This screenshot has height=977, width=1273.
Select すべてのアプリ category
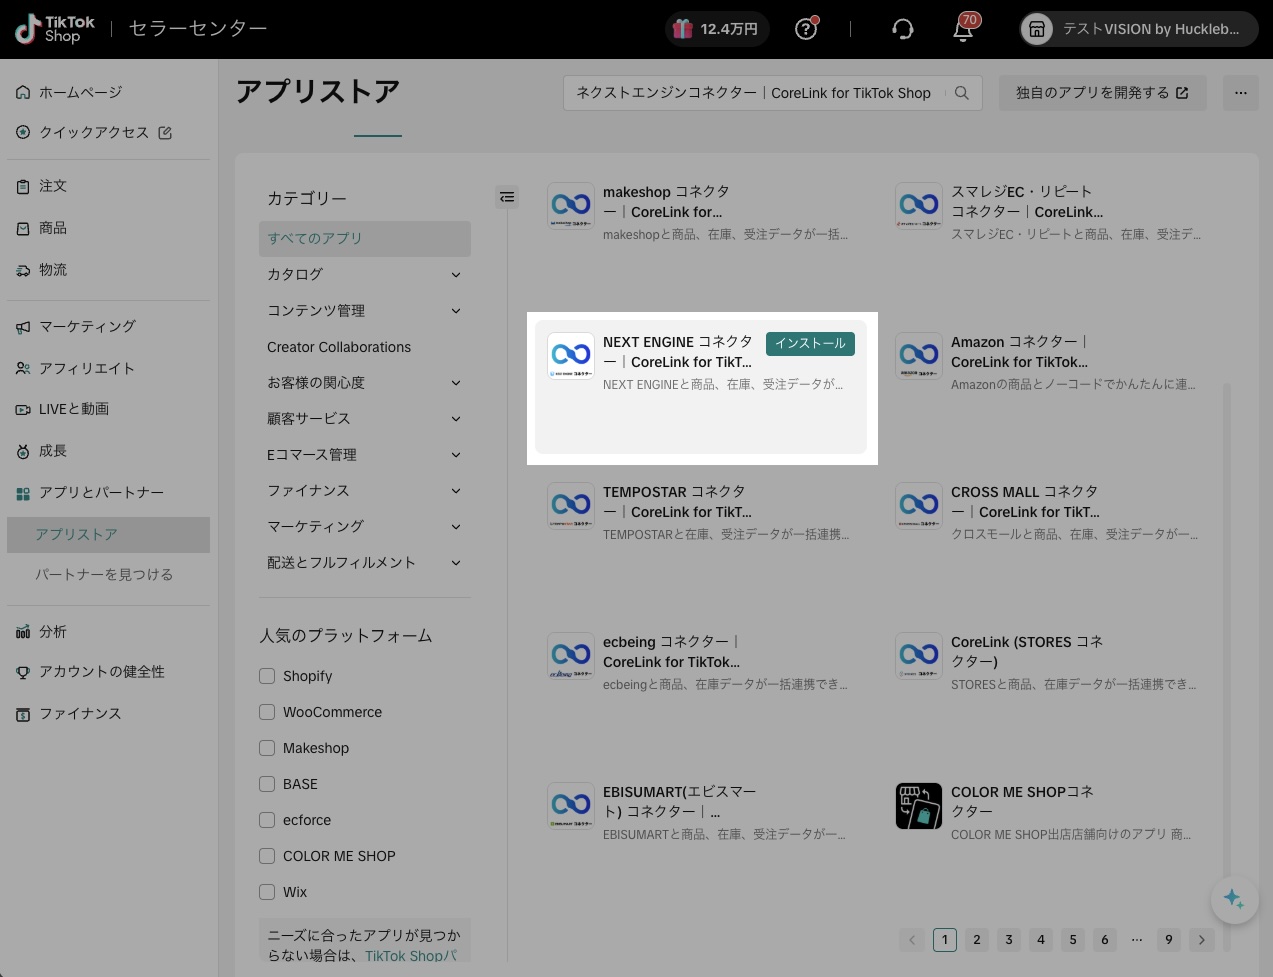click(365, 238)
